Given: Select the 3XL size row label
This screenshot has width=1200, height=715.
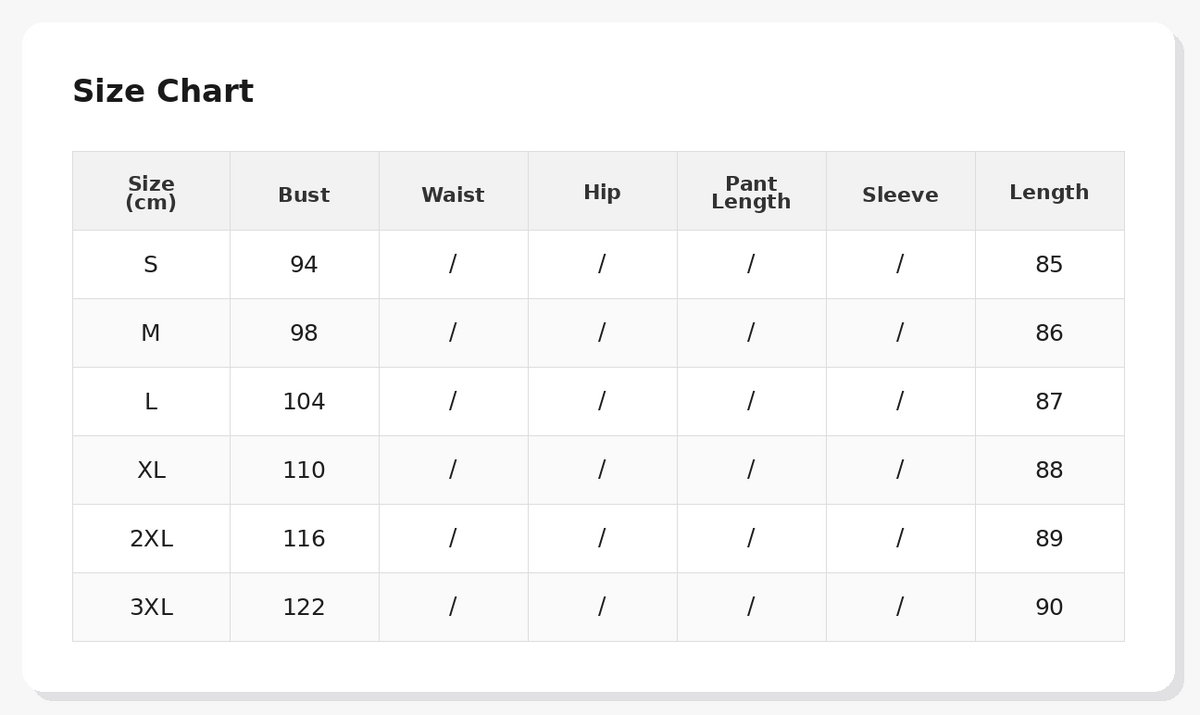Looking at the screenshot, I should [x=151, y=608].
